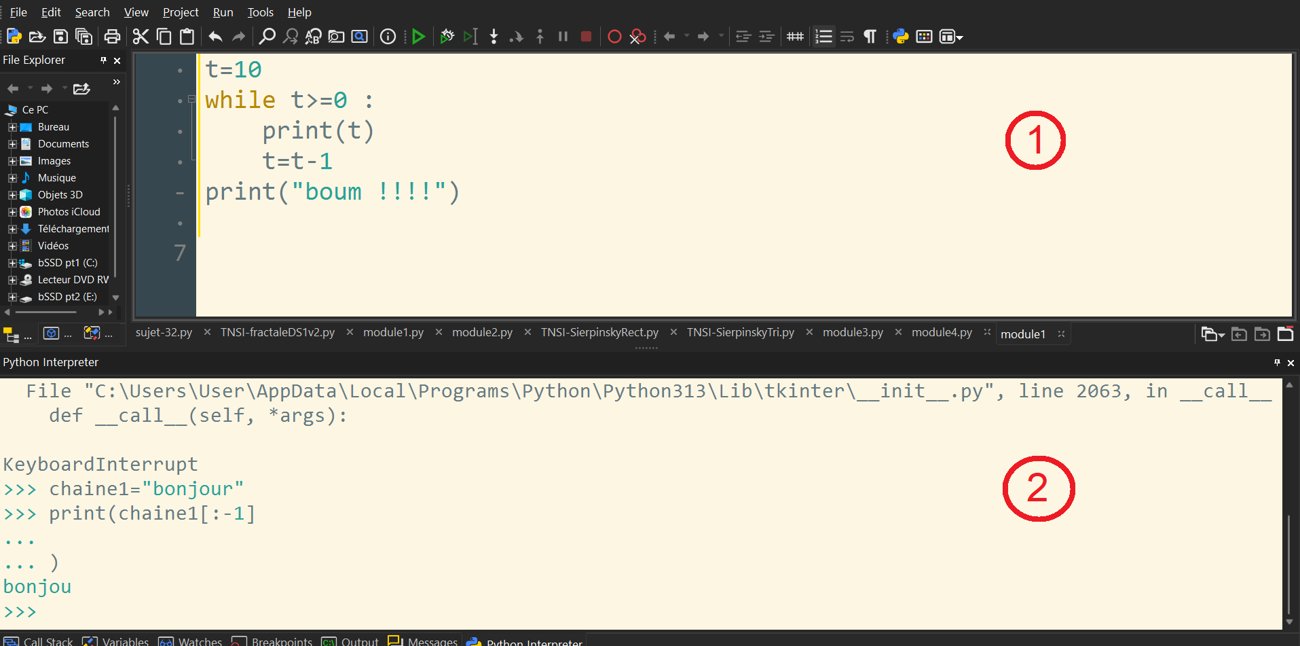Image resolution: width=1300 pixels, height=646 pixels.
Task: Click the Open file folder icon
Action: coord(37,36)
